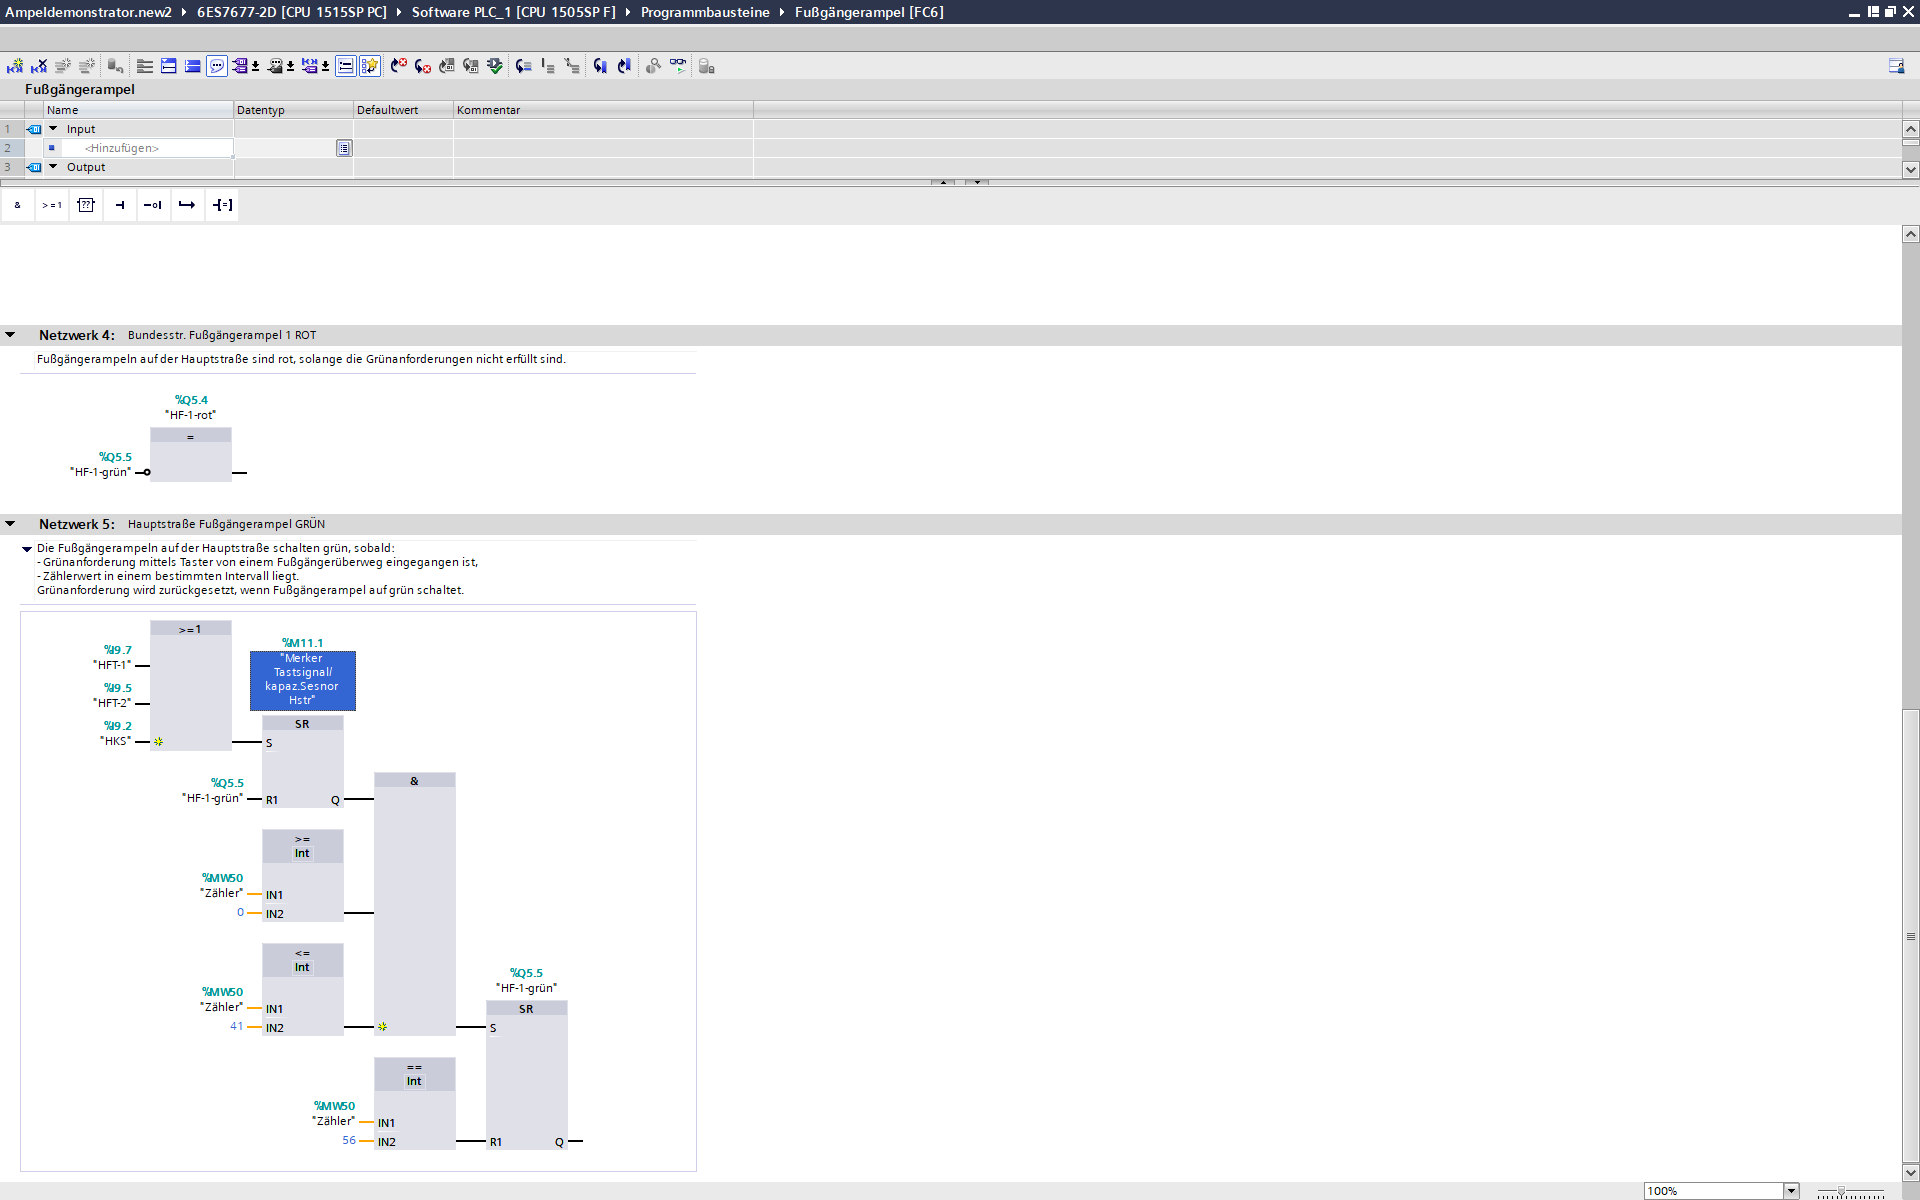Collapse the Input parameter group

(x=53, y=129)
